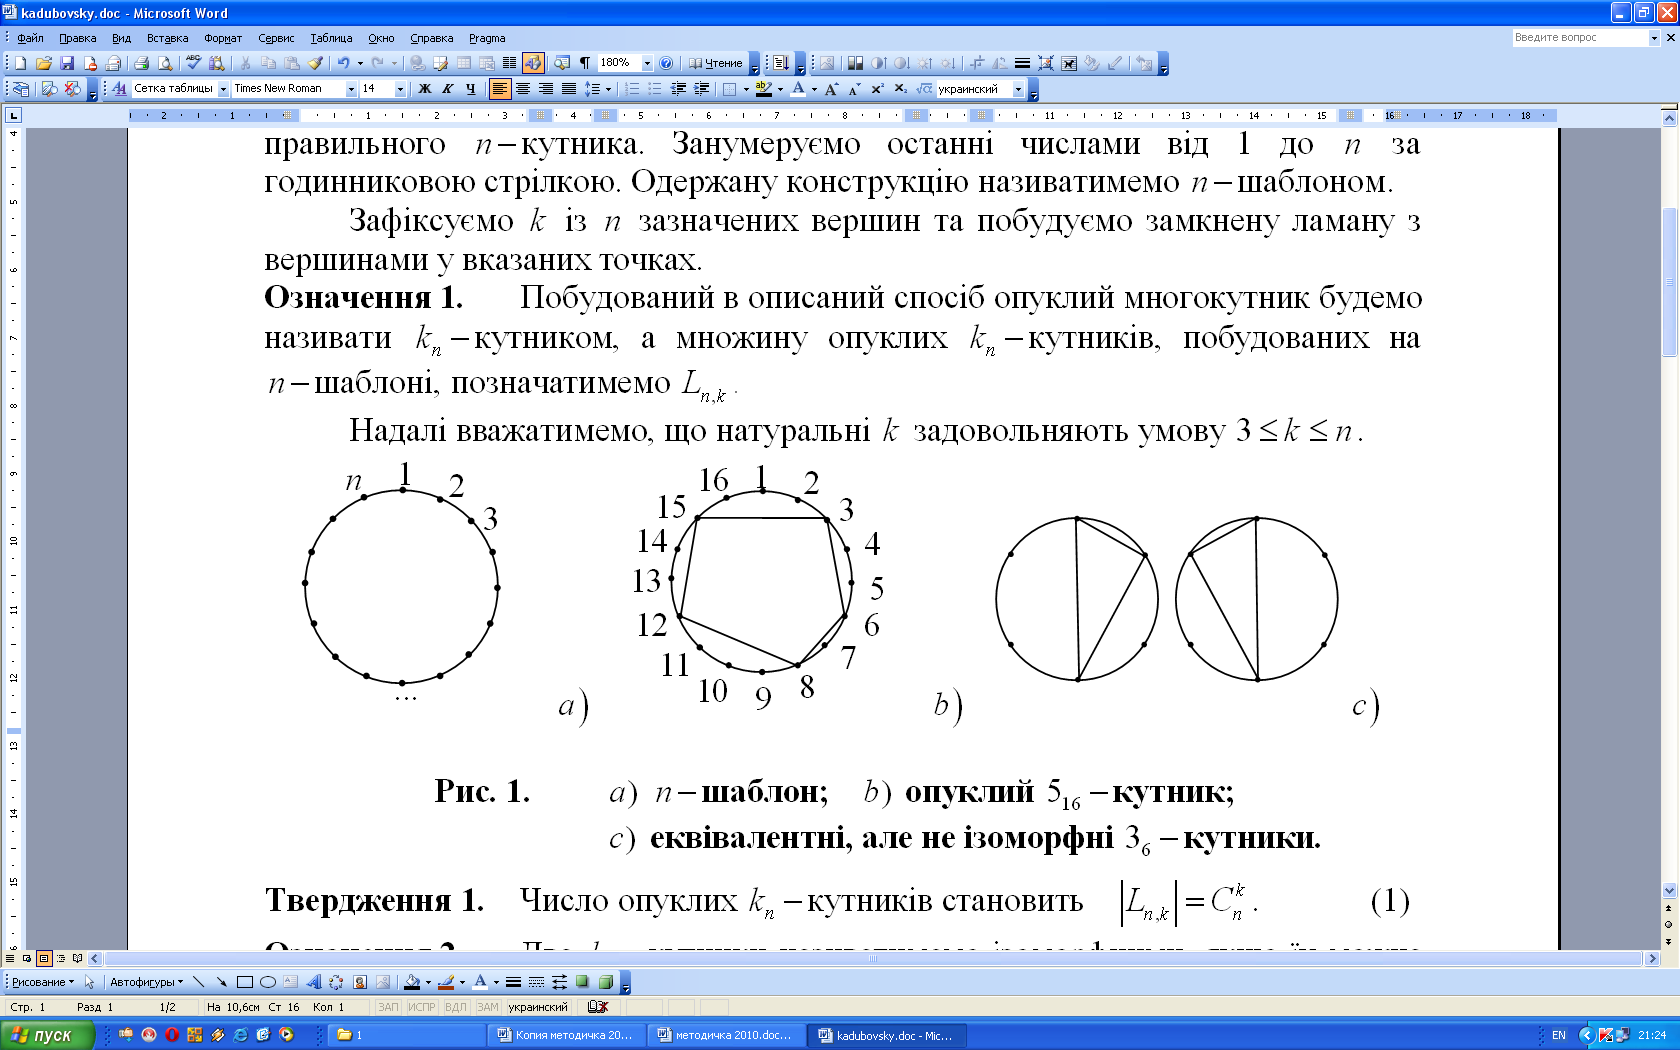
Task: Click Styles and Formatting icon
Action: [119, 89]
